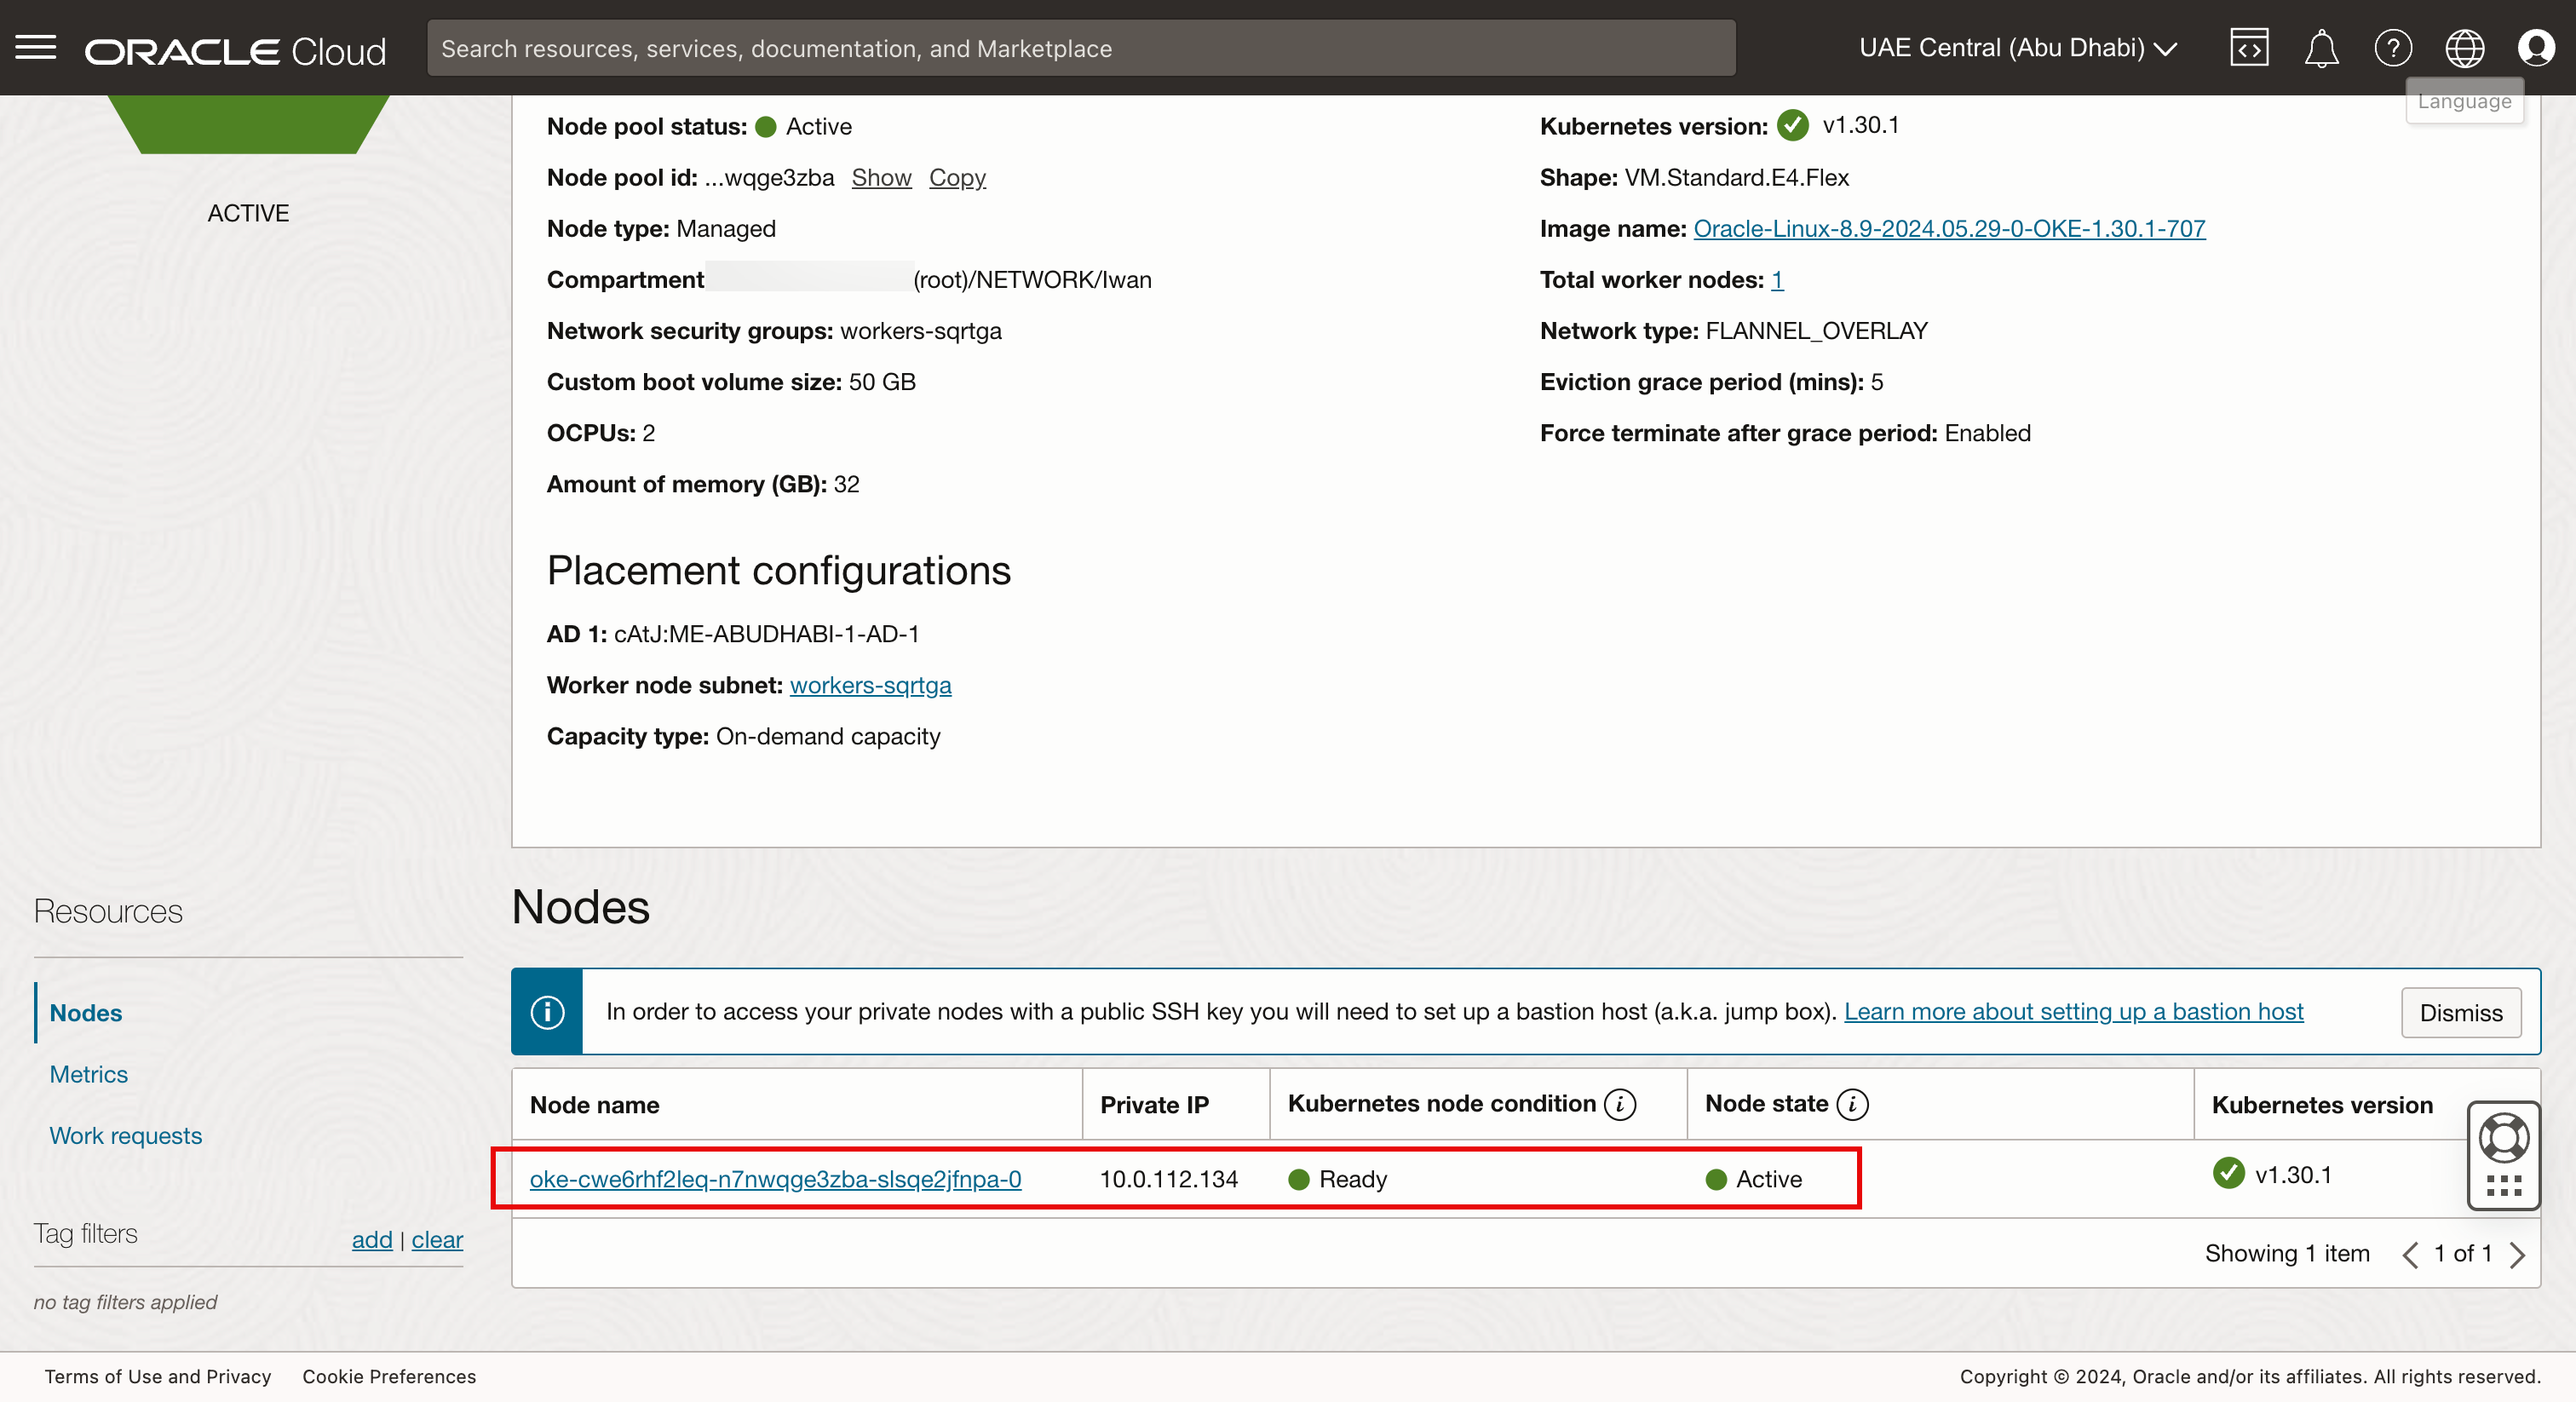Open the hamburger navigation menu
This screenshot has height=1402, width=2576.
(x=36, y=47)
